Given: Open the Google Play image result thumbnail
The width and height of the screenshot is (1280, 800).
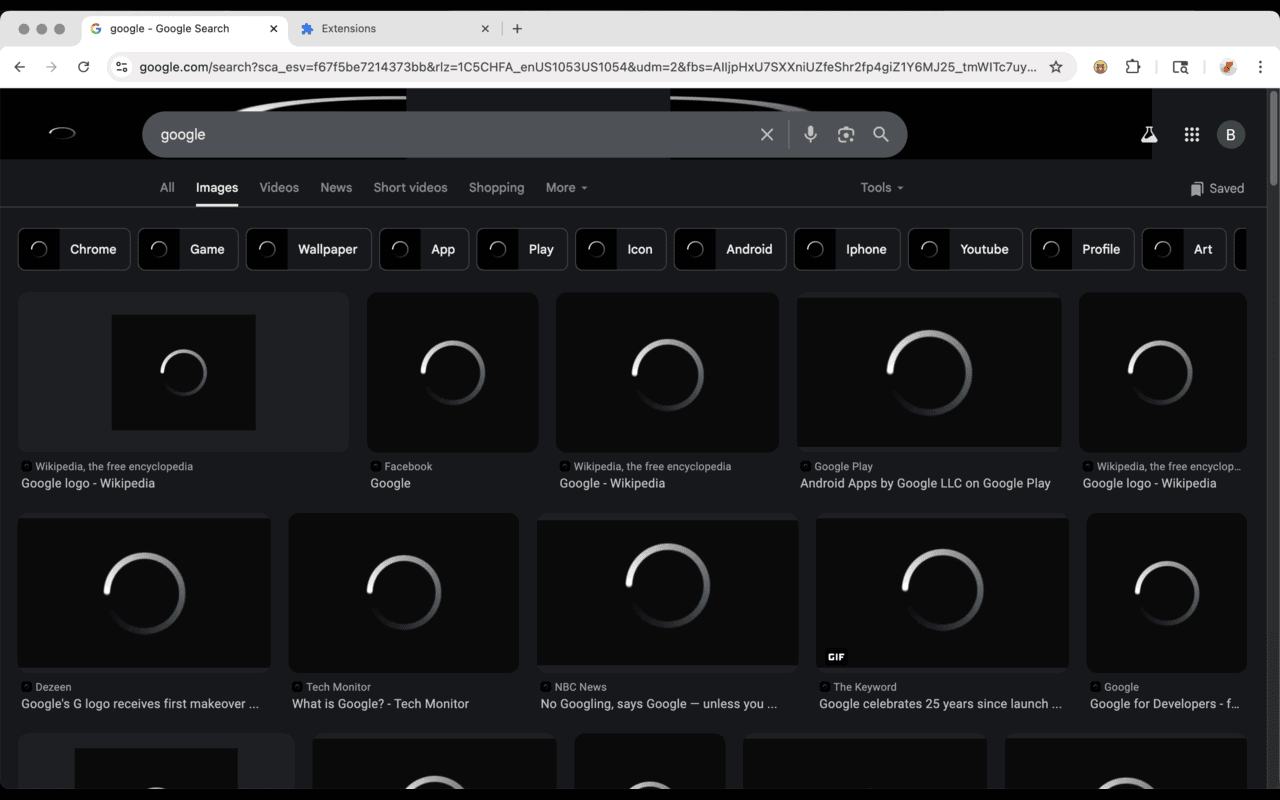Looking at the screenshot, I should 929,372.
